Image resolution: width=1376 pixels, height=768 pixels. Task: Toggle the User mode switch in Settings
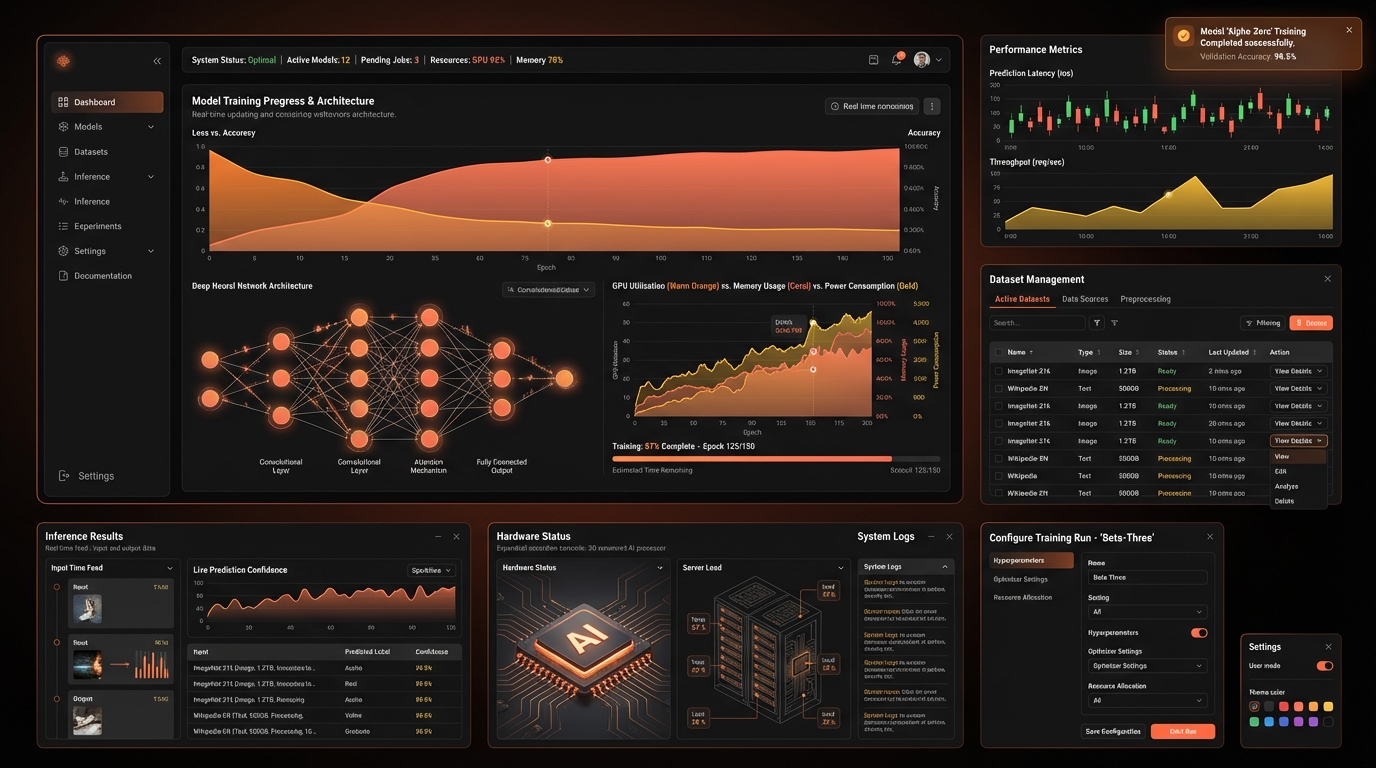pyautogui.click(x=1324, y=666)
